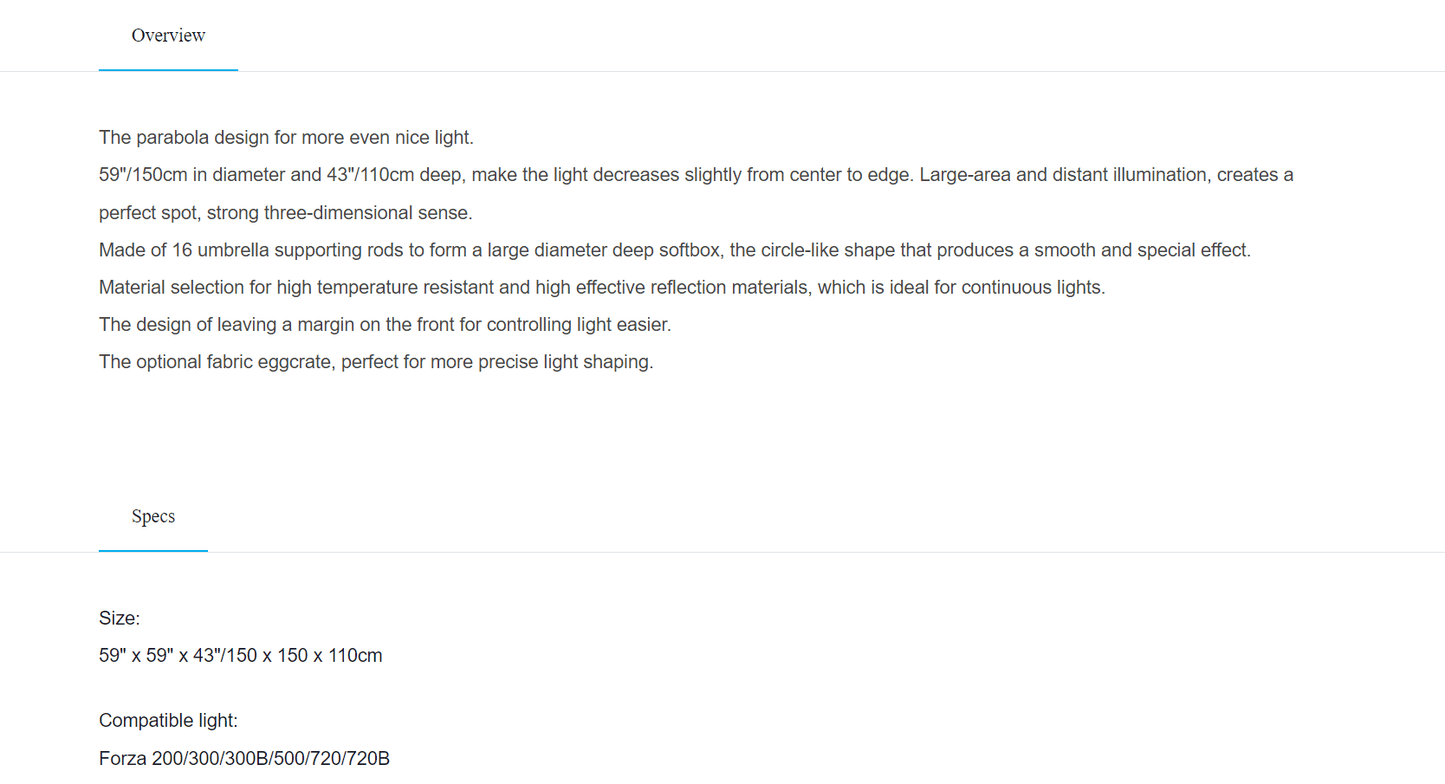Viewport: 1445px width, 784px height.
Task: Open the Overview tab
Action: (168, 36)
